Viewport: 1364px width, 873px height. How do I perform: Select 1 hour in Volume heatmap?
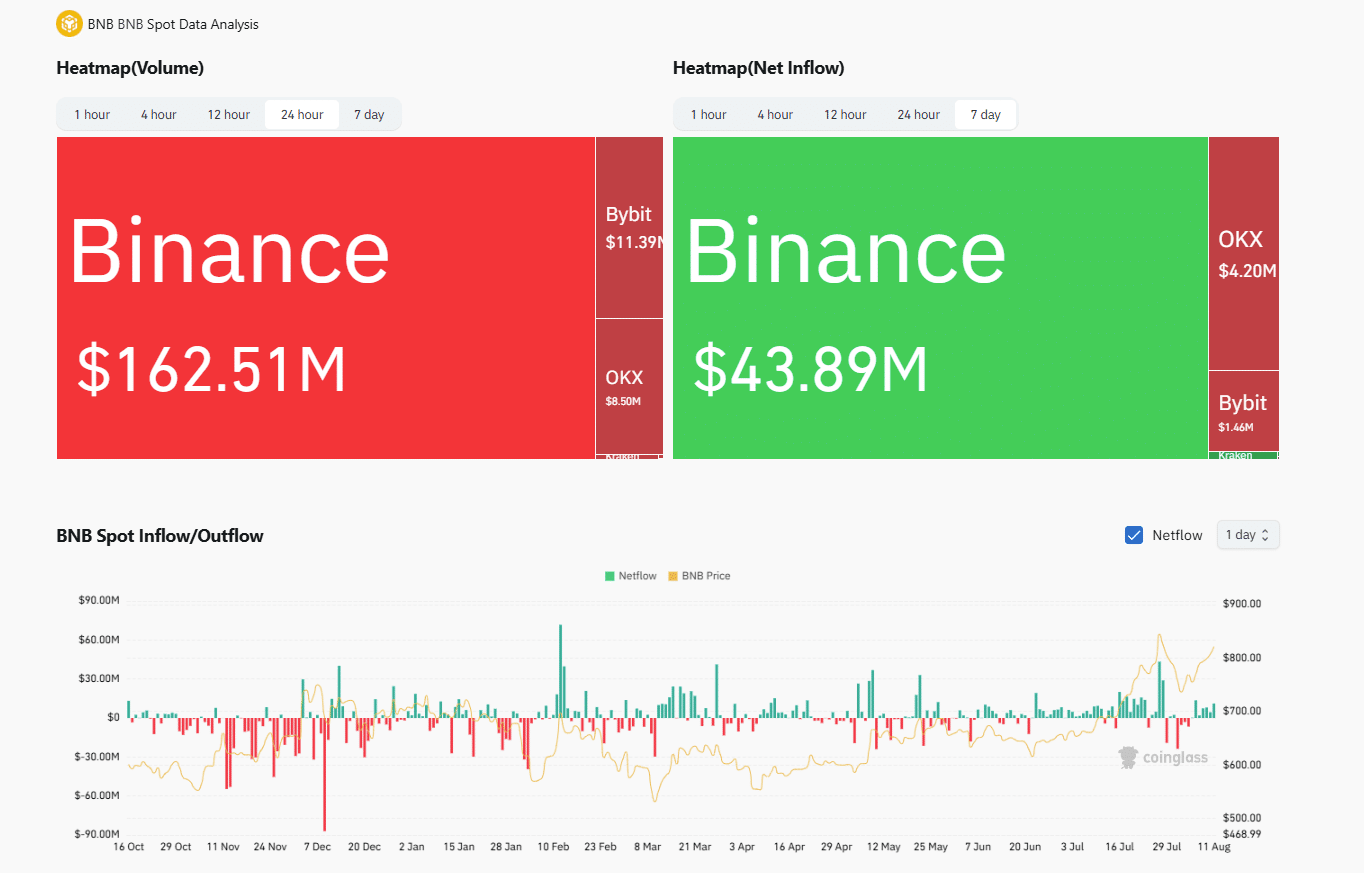[92, 114]
